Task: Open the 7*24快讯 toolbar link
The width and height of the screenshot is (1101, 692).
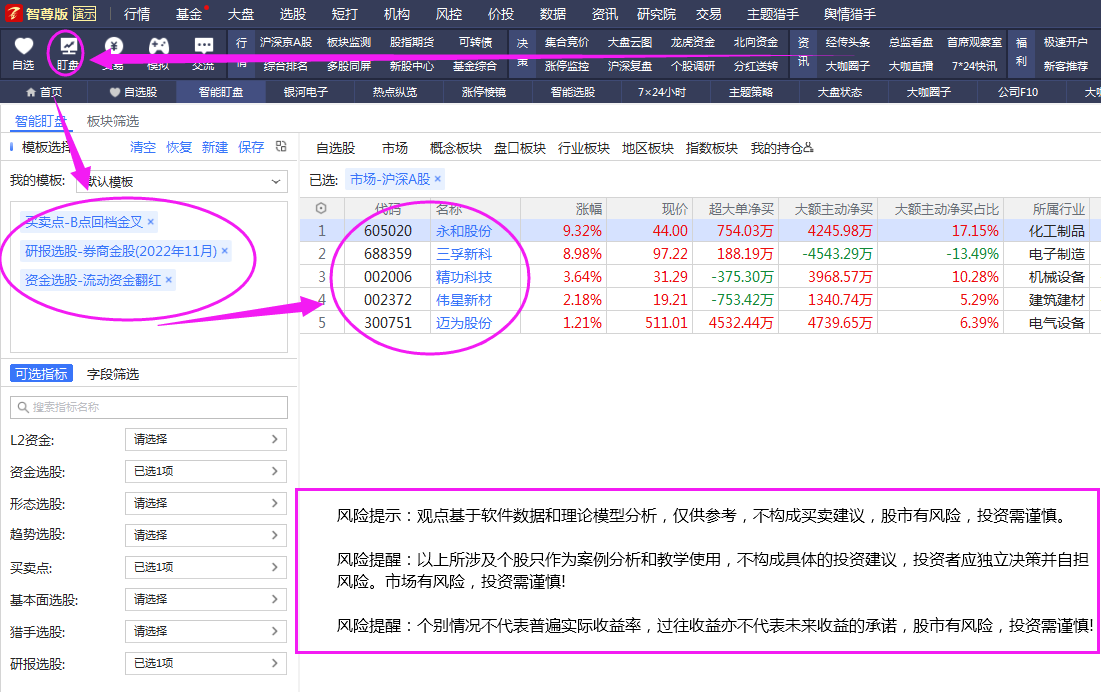Action: [974, 66]
